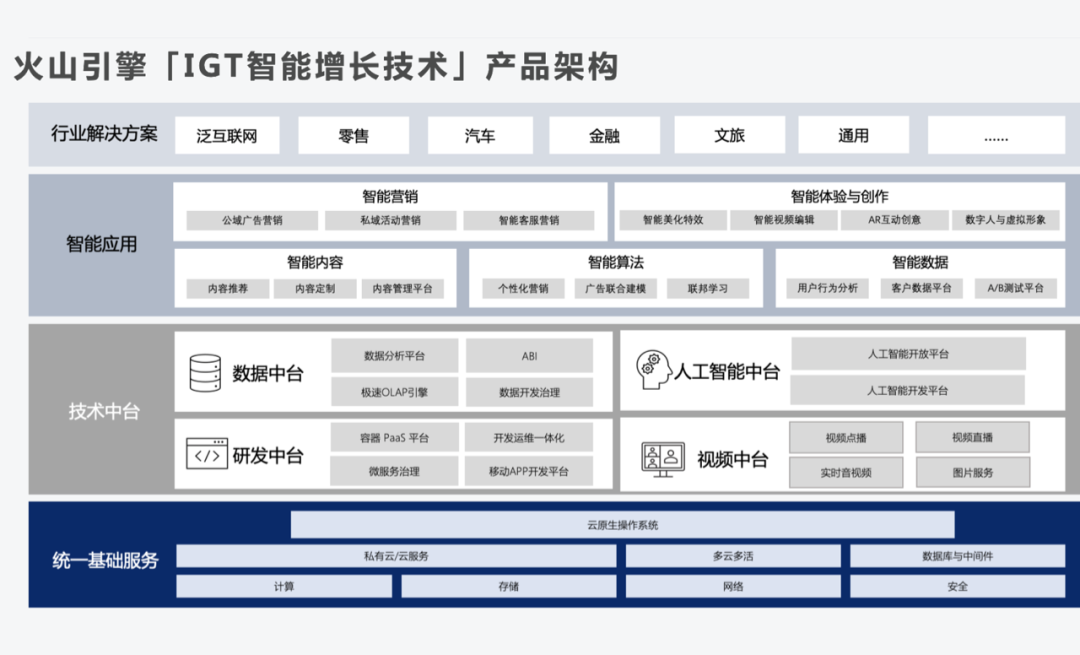Click the 统一基础服务 row label
The image size is (1080, 655).
click(105, 560)
